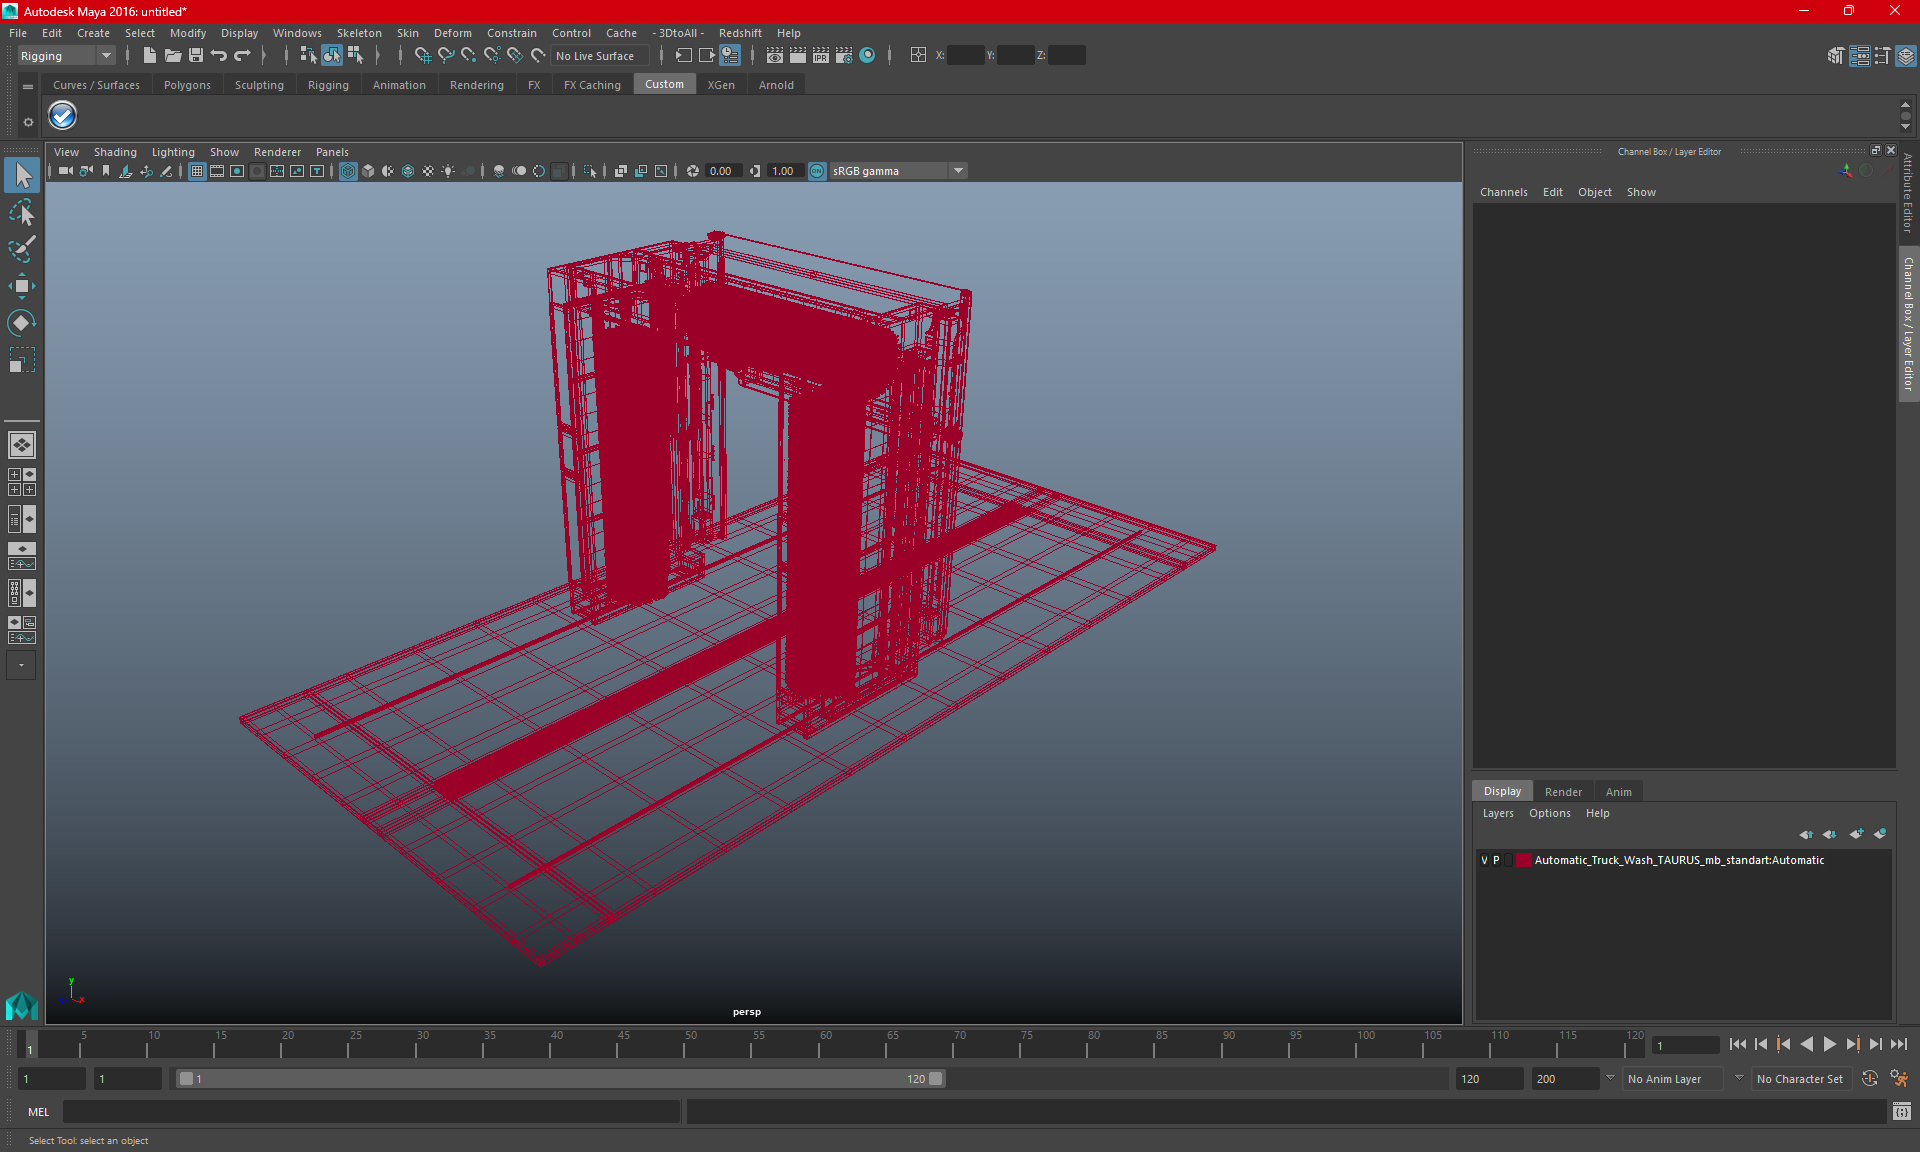Viewport: 1920px width, 1152px height.
Task: Click the layer's red color swatch
Action: tap(1523, 860)
